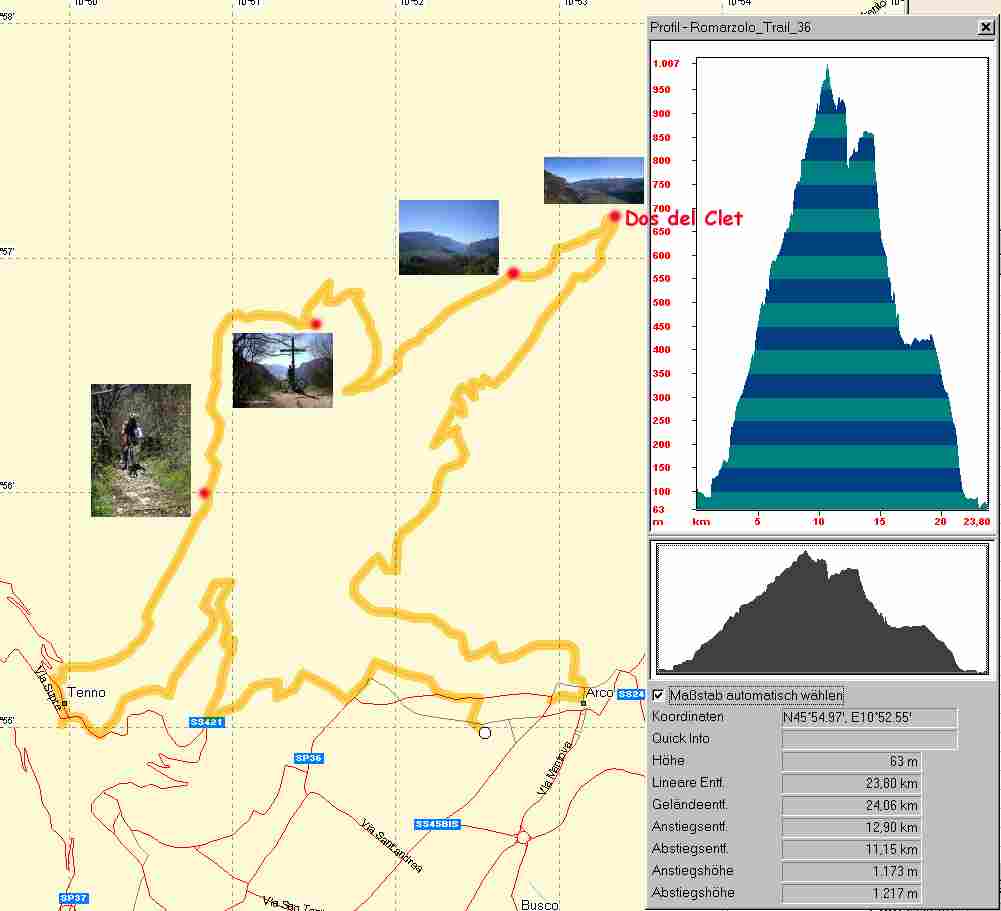This screenshot has width=1001, height=911.
Task: Click the red waypoint beside the hiker photo
Action: 204,493
